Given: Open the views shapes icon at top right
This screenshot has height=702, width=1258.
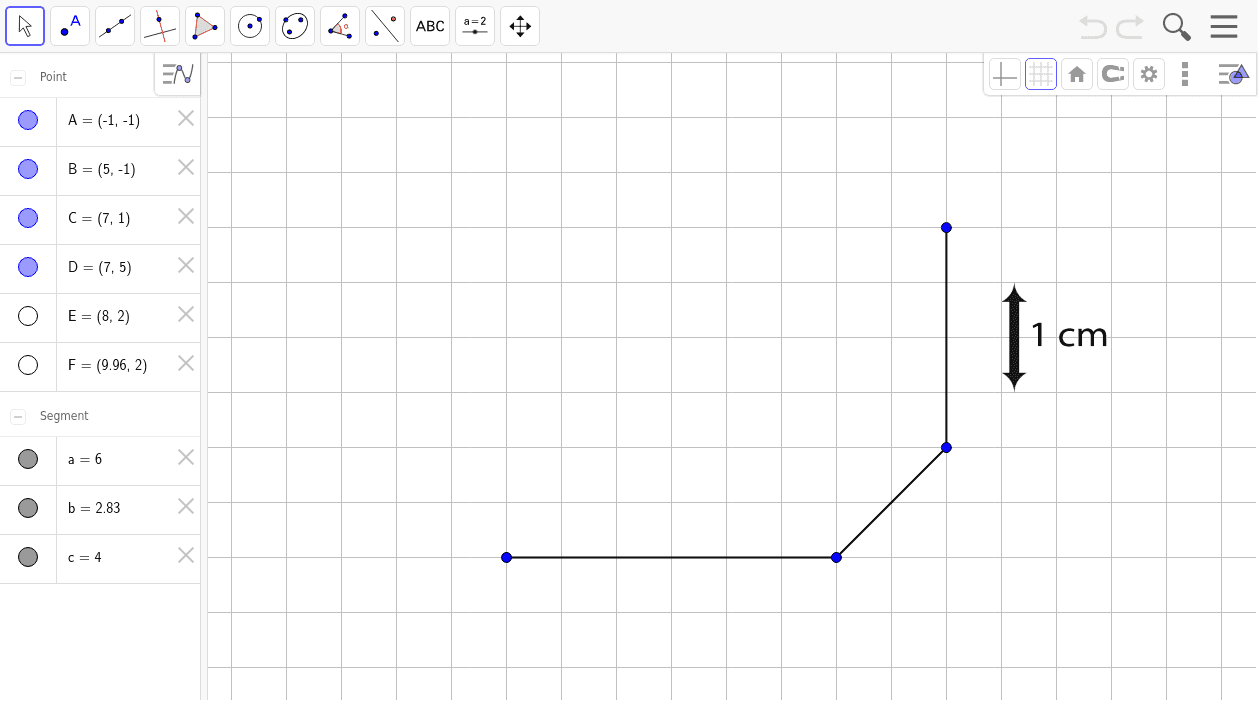Looking at the screenshot, I should tap(1233, 74).
